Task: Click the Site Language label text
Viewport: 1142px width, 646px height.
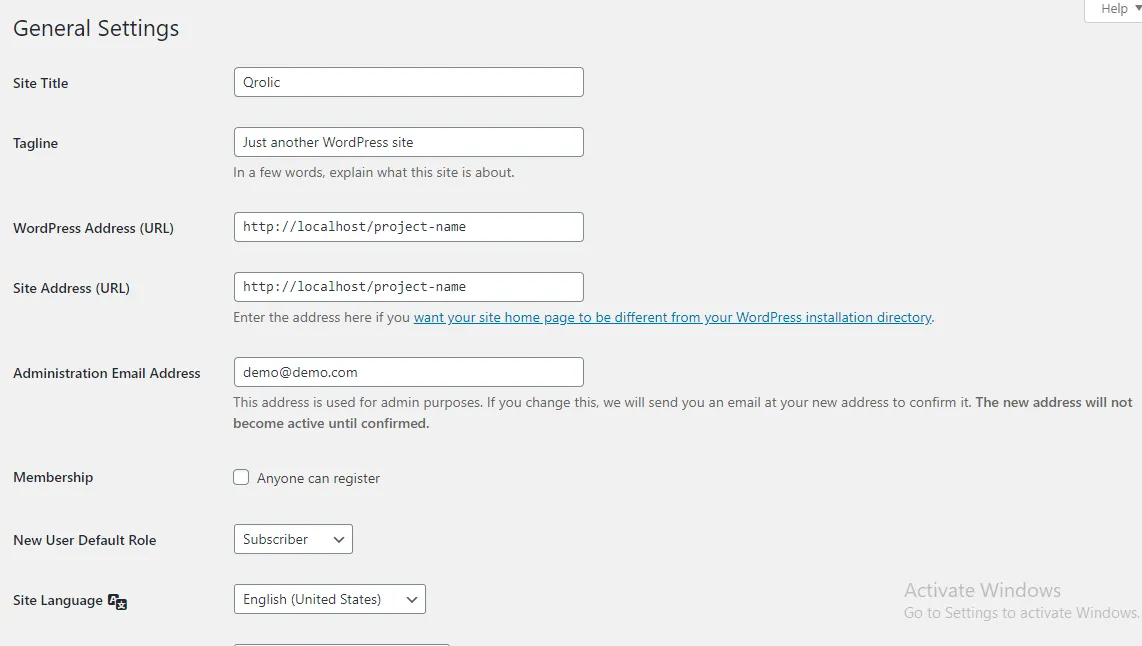Action: (57, 600)
